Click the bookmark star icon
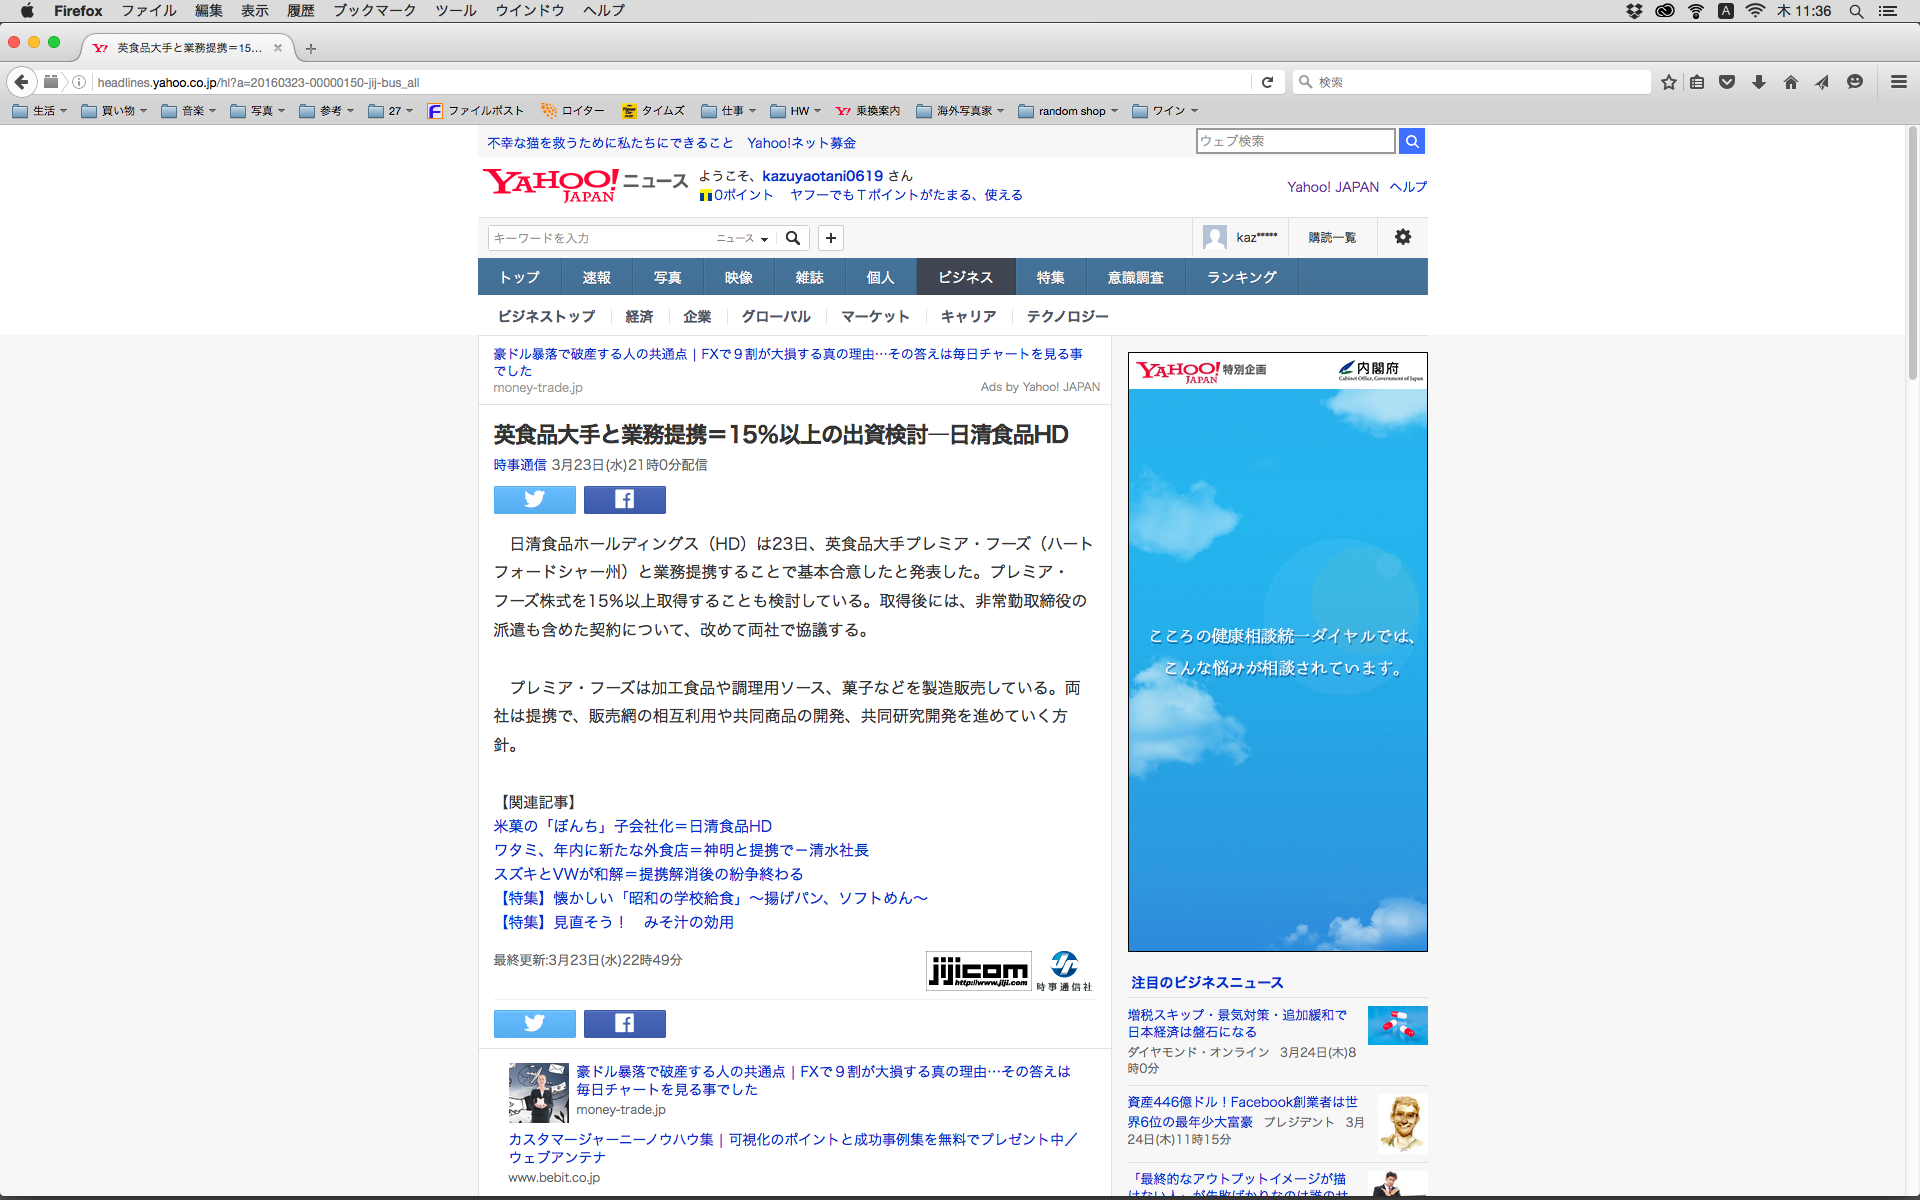Screen dimensions: 1920x1200 point(1668,82)
